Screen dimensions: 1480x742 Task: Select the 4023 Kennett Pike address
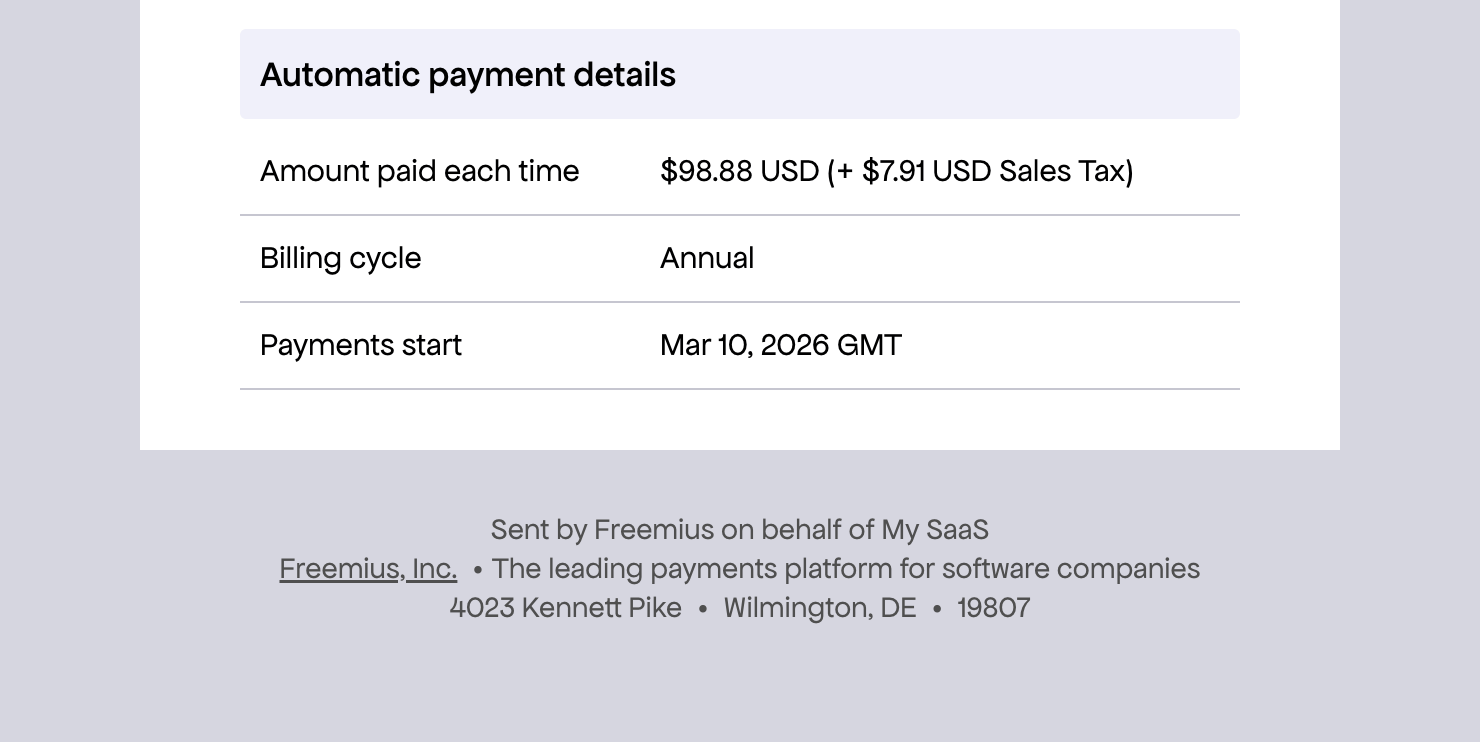(565, 608)
